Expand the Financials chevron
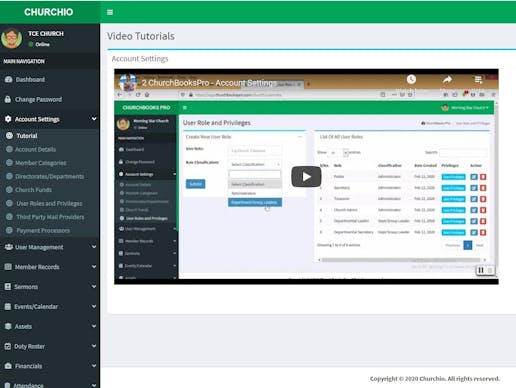Screen dimensions: 516x388 (x=94, y=366)
